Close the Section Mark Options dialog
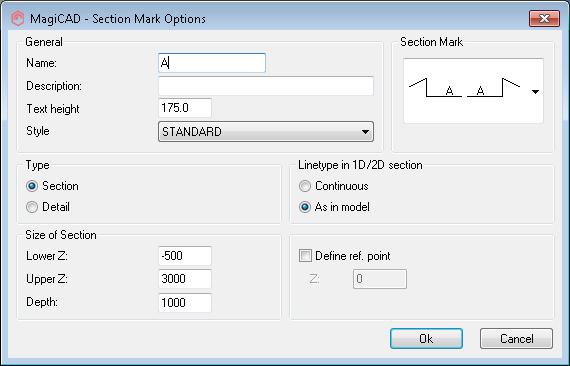The image size is (570, 366). (x=544, y=19)
